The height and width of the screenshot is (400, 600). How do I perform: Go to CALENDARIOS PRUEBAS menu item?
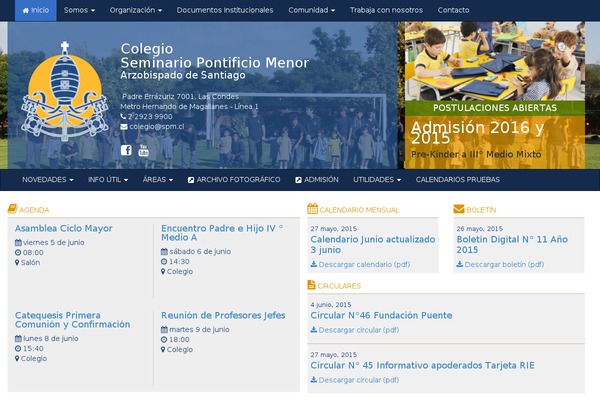coord(458,180)
